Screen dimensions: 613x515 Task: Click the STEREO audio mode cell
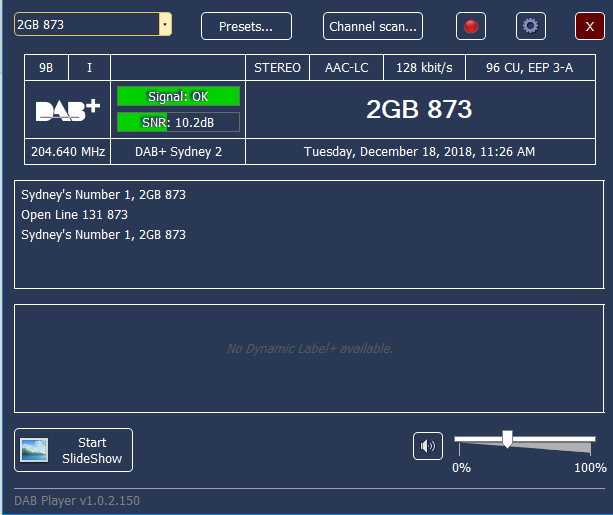pos(277,68)
